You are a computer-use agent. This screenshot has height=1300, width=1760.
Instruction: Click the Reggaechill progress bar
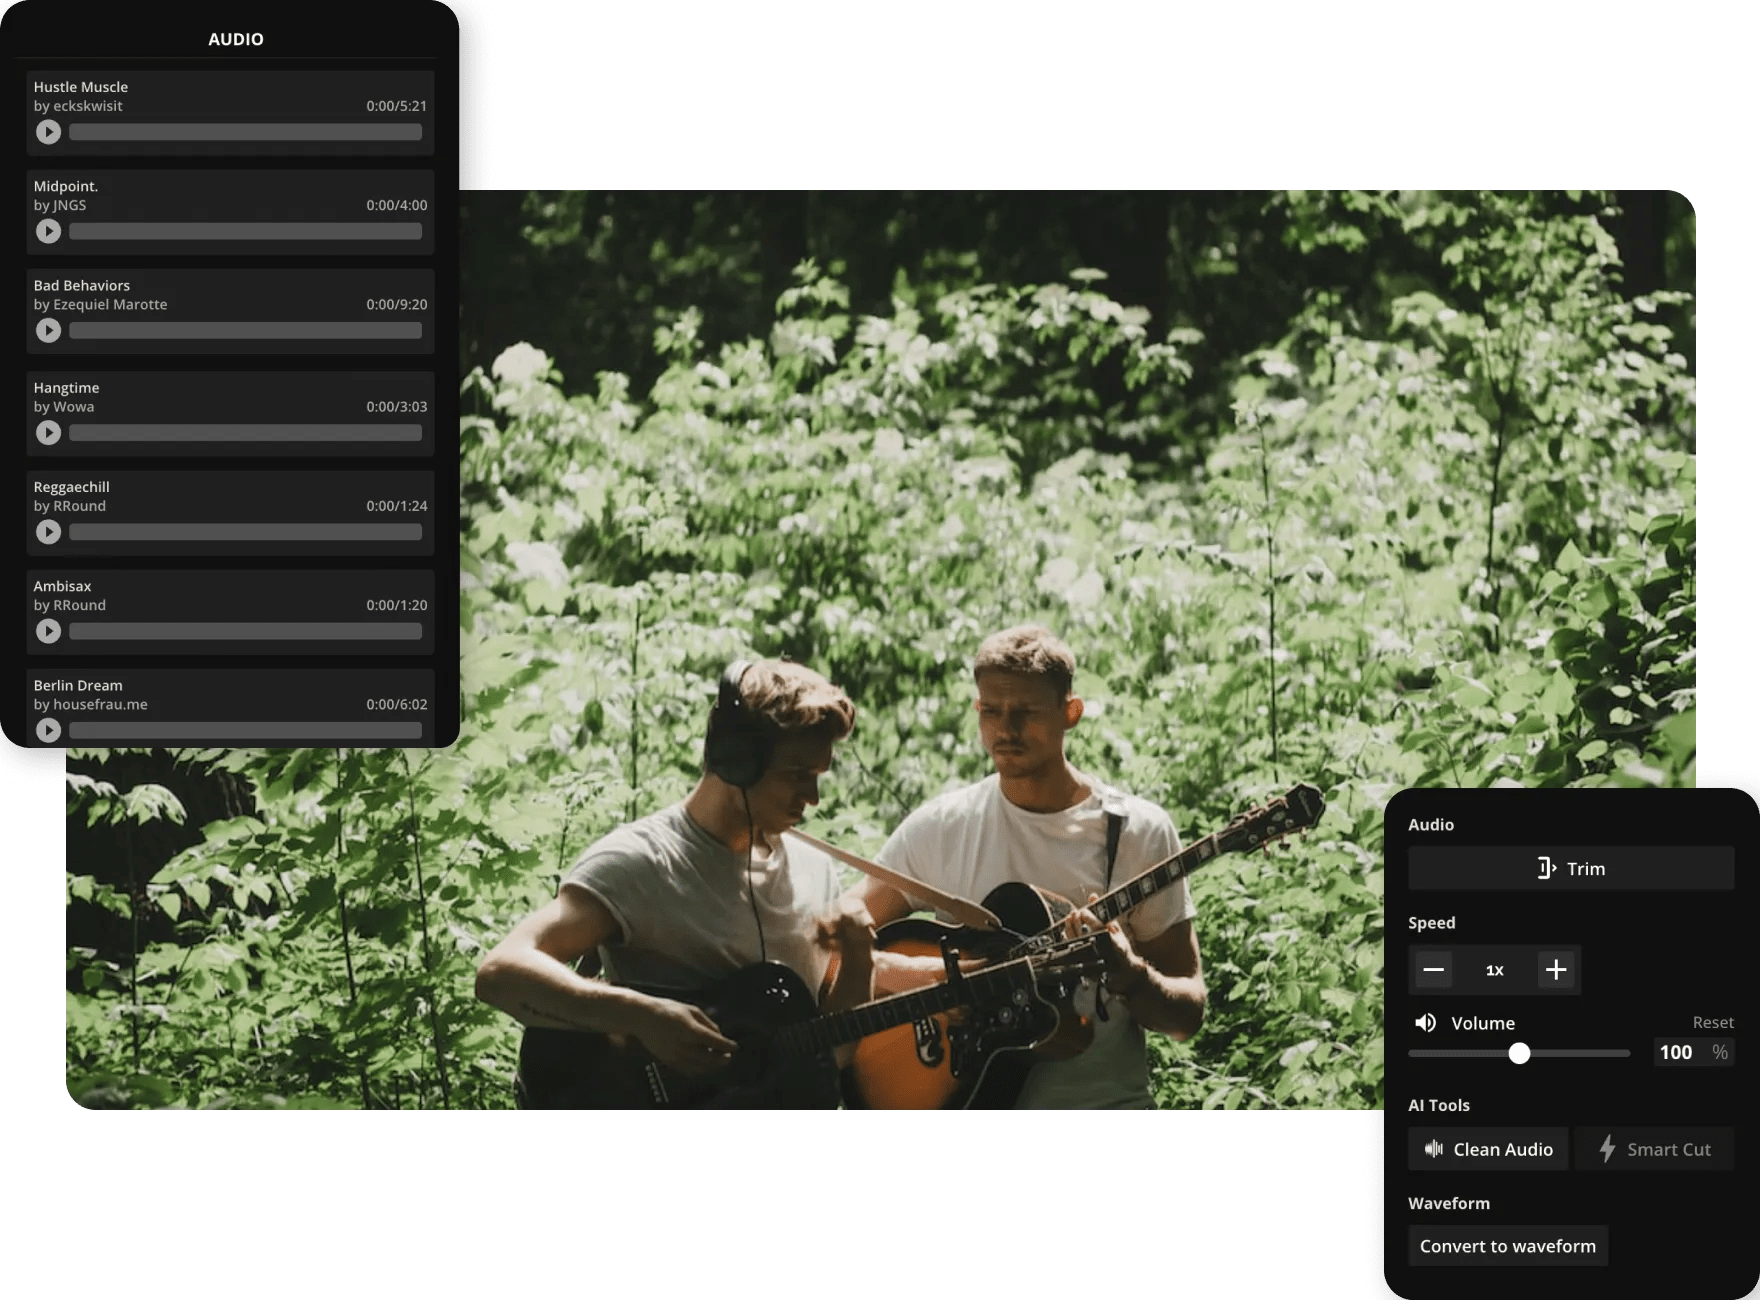point(245,532)
